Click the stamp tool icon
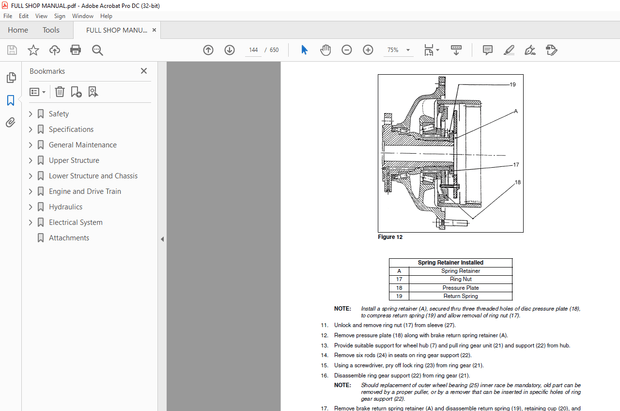This screenshot has height=411, width=620. pyautogui.click(x=551, y=50)
